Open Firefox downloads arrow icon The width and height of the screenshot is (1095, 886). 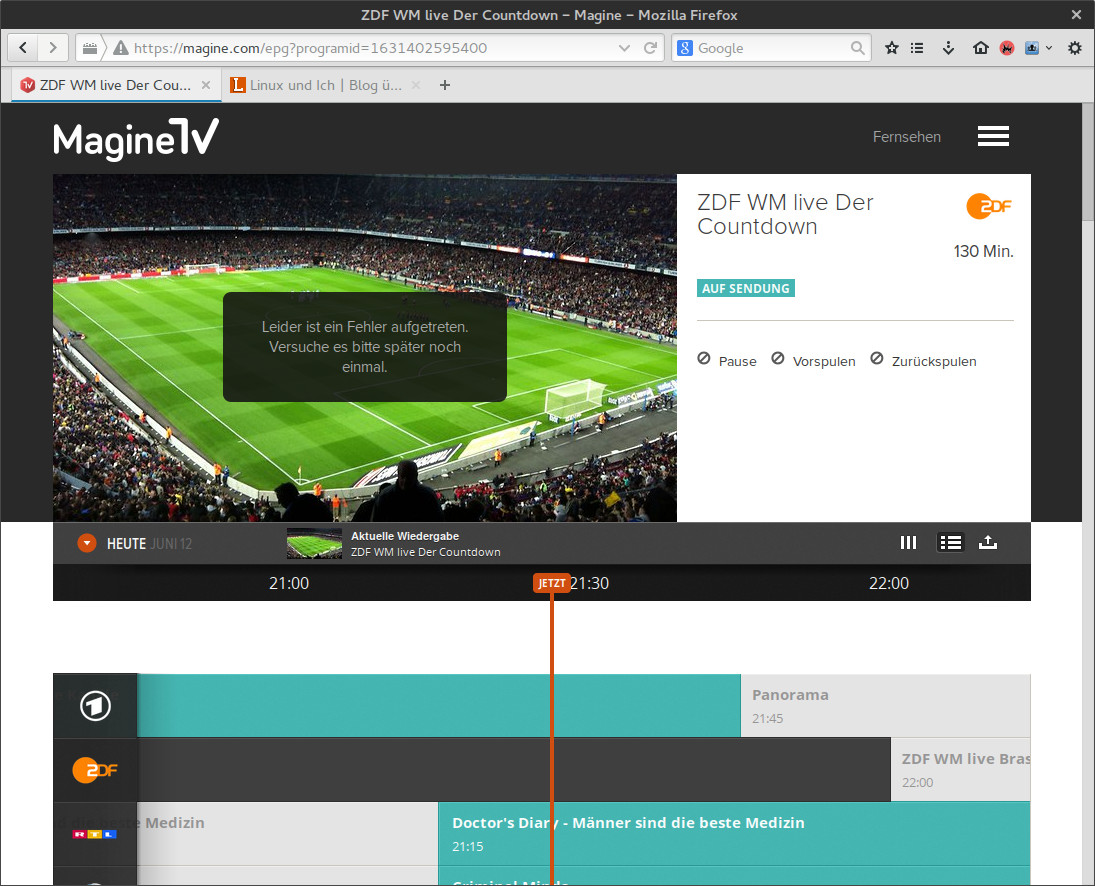click(x=948, y=48)
